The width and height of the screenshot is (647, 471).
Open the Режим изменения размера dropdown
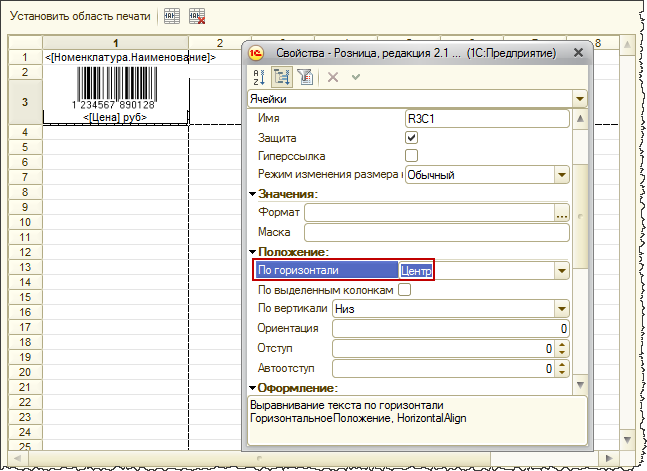[562, 175]
